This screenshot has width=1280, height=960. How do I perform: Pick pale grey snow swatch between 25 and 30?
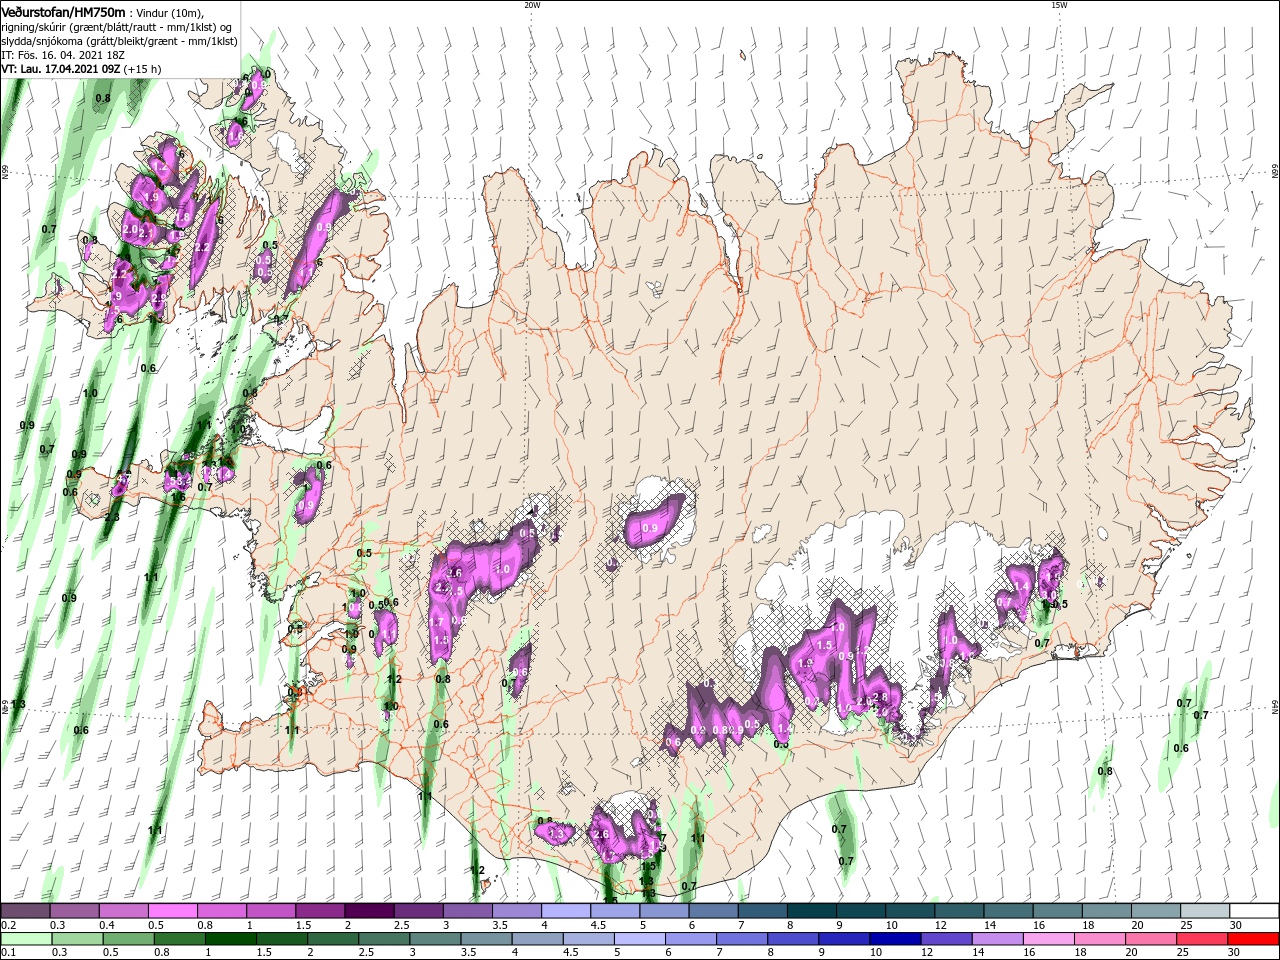tap(1205, 911)
